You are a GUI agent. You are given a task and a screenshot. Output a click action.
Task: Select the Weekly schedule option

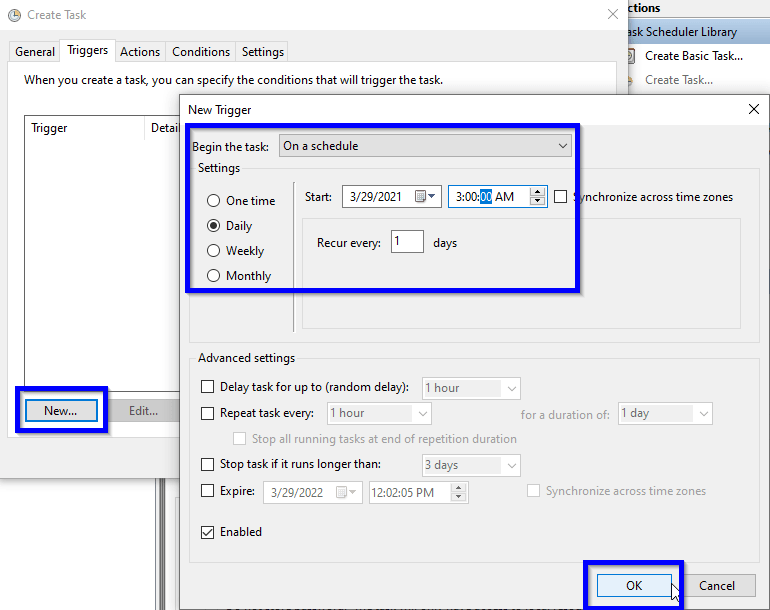pos(213,251)
